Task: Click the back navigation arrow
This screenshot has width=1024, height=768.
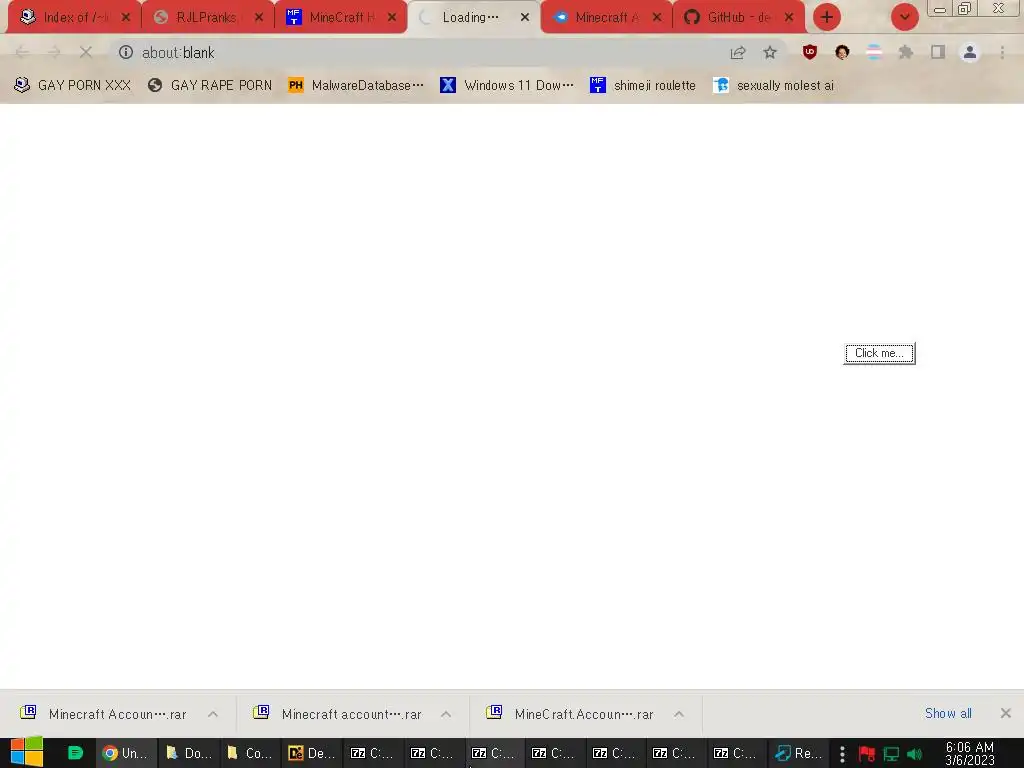Action: (22, 52)
